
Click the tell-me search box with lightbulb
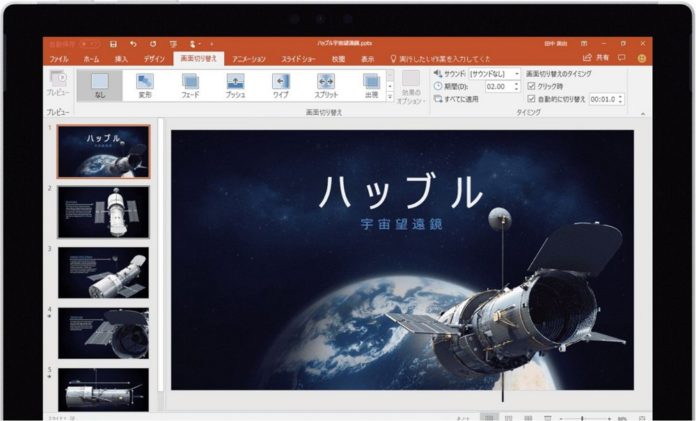(440, 59)
